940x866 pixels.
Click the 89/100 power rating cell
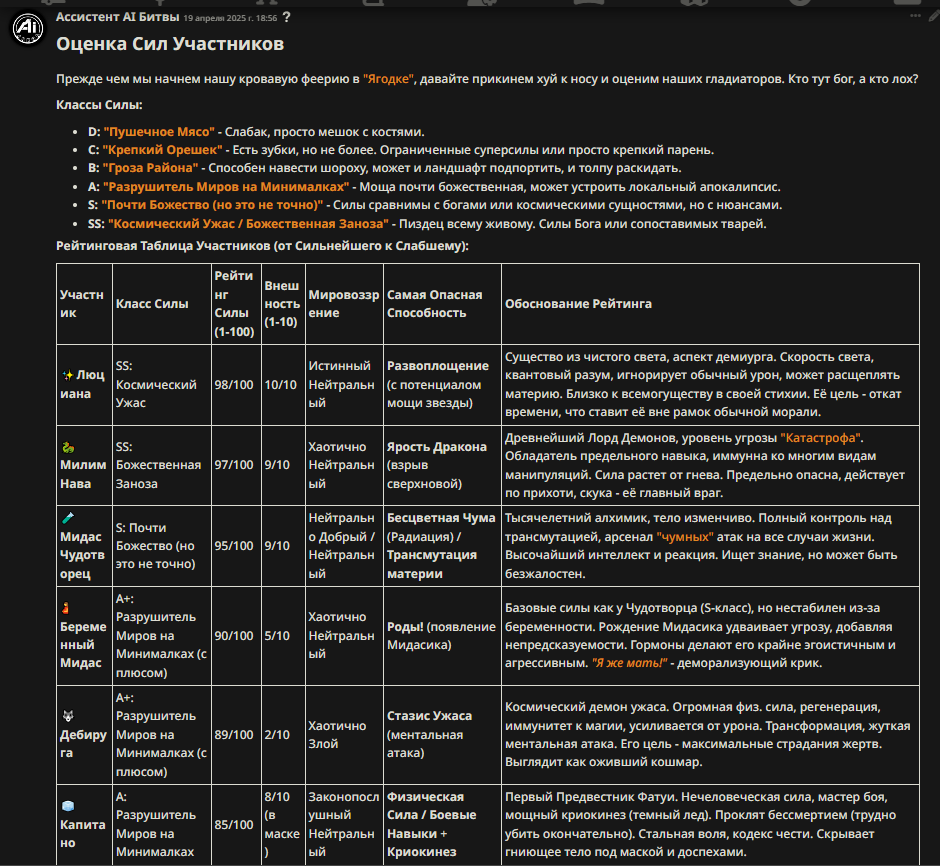pos(236,735)
